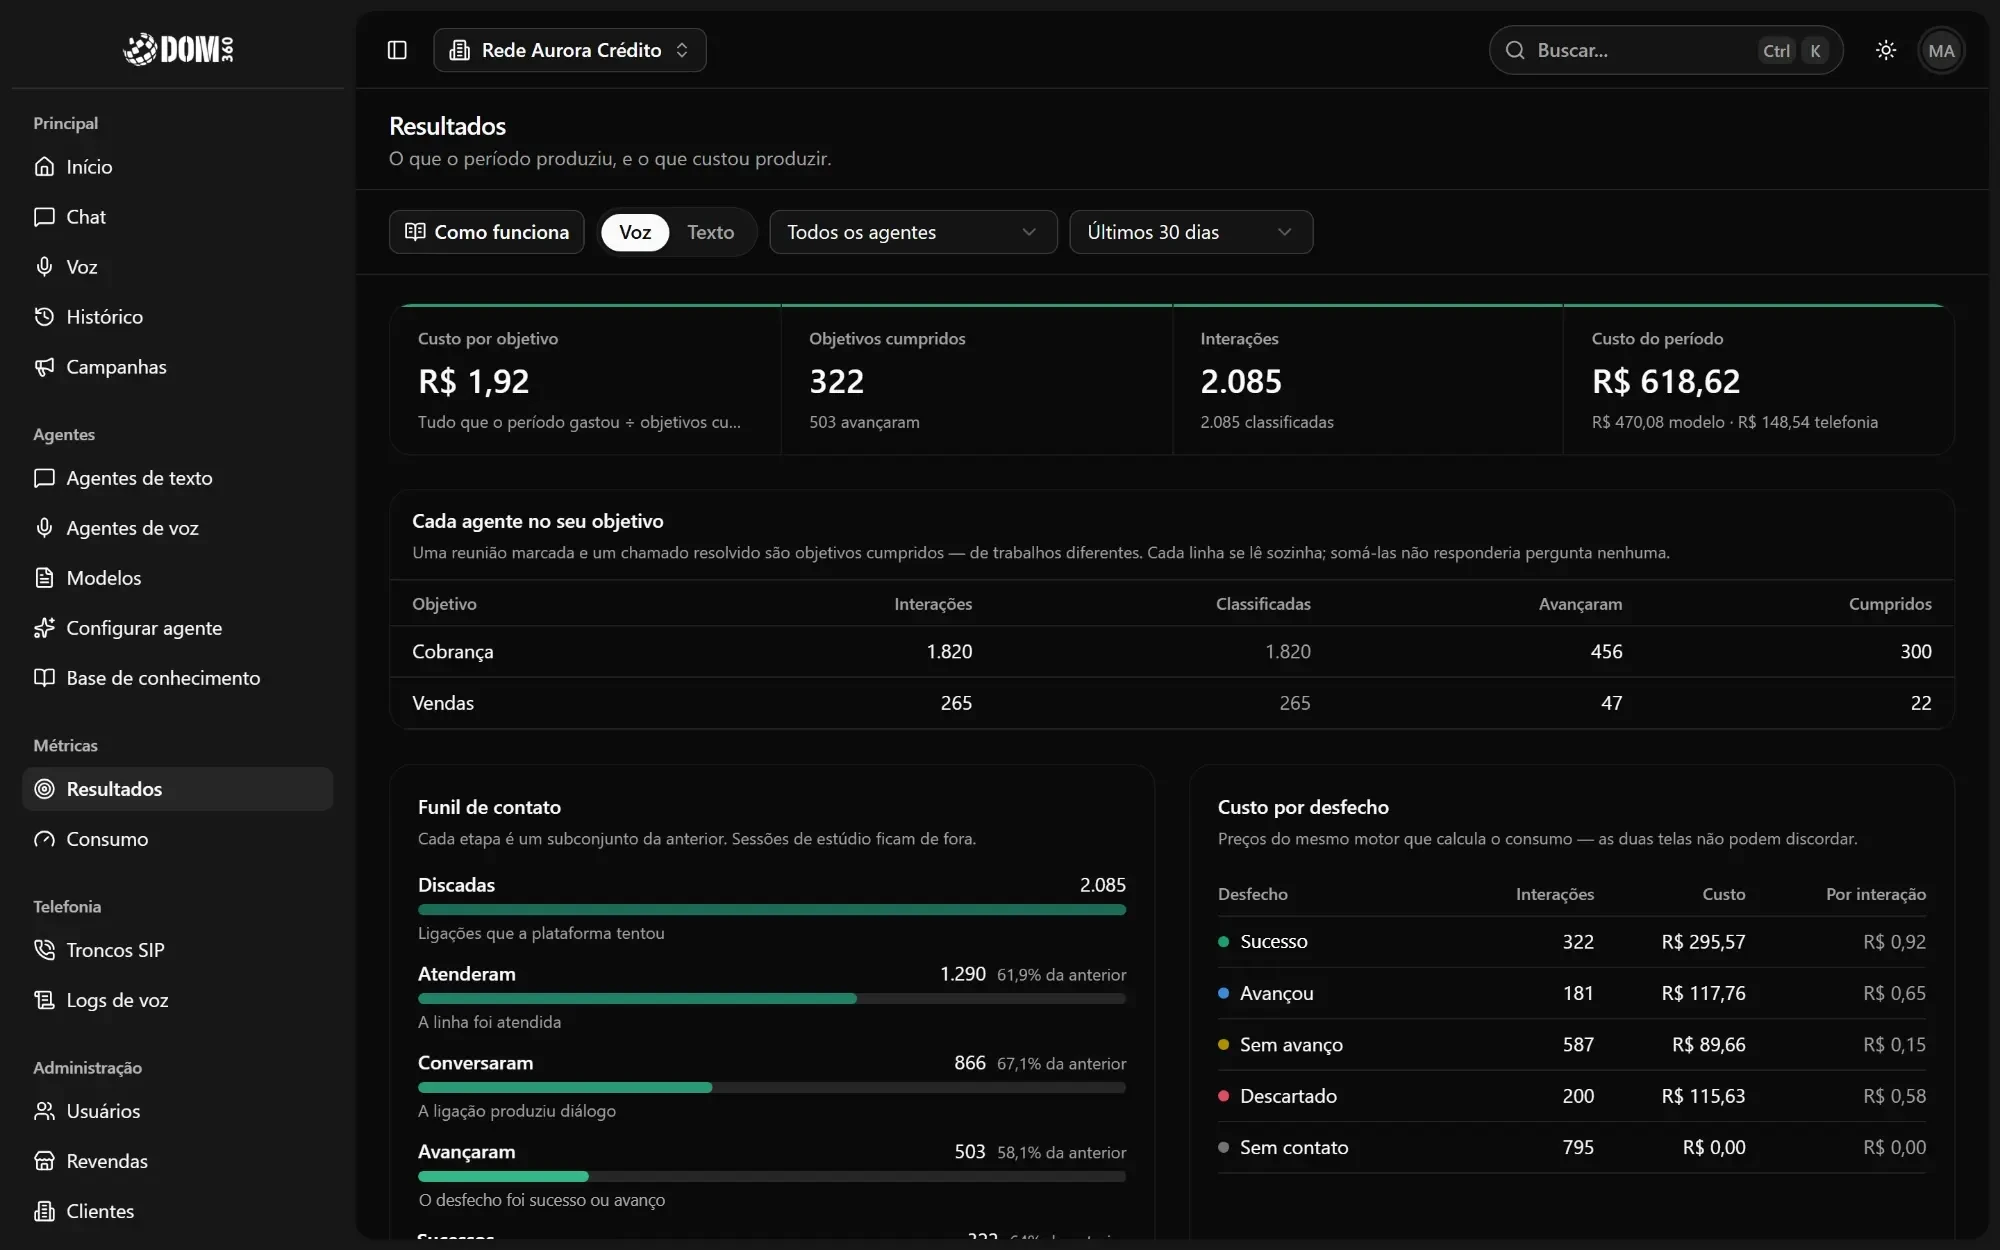Click the Usuários people icon

coord(44,1111)
